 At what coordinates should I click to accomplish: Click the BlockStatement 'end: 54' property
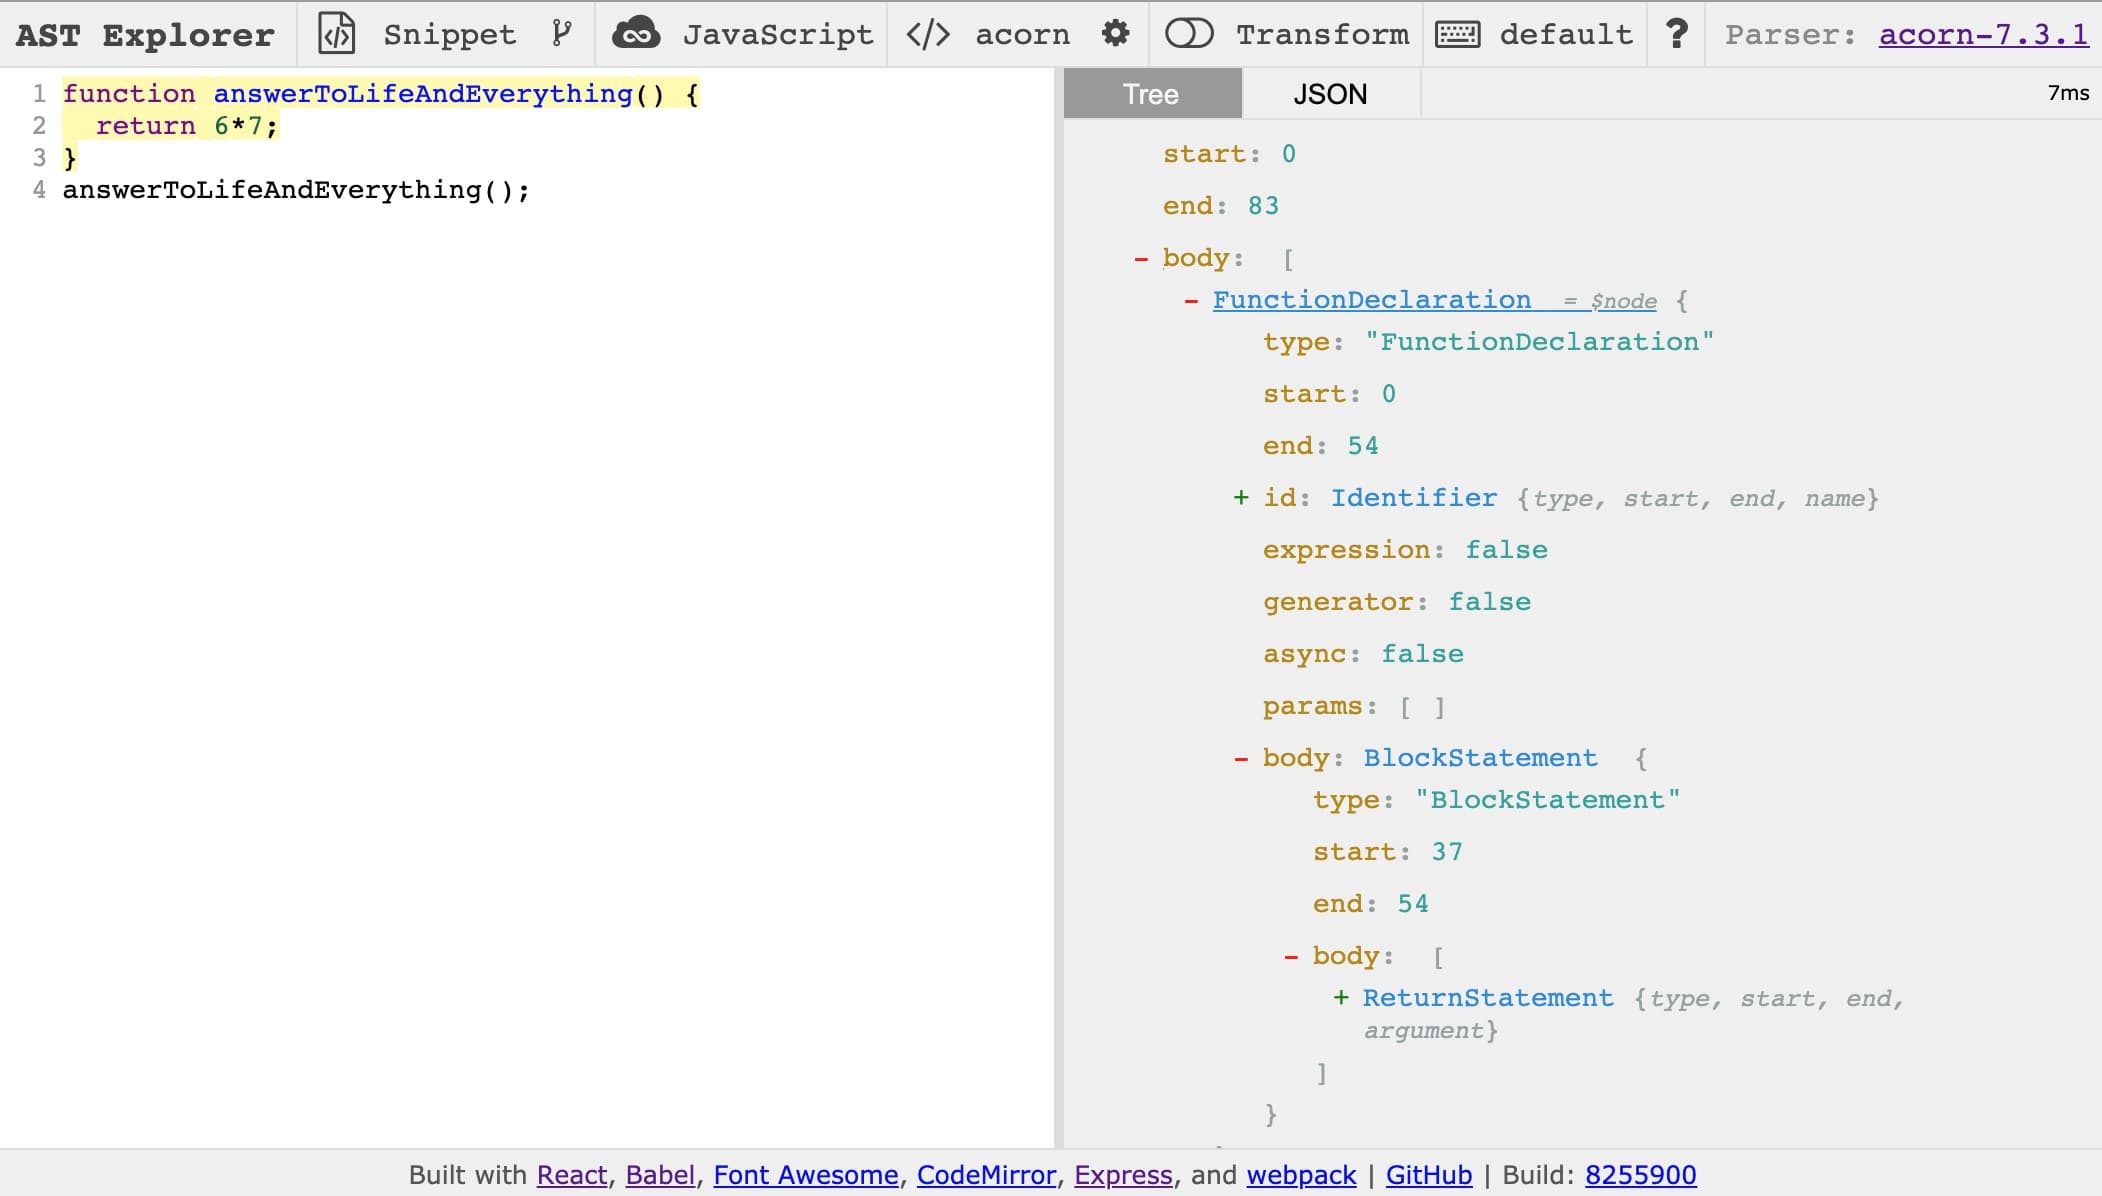1371,904
